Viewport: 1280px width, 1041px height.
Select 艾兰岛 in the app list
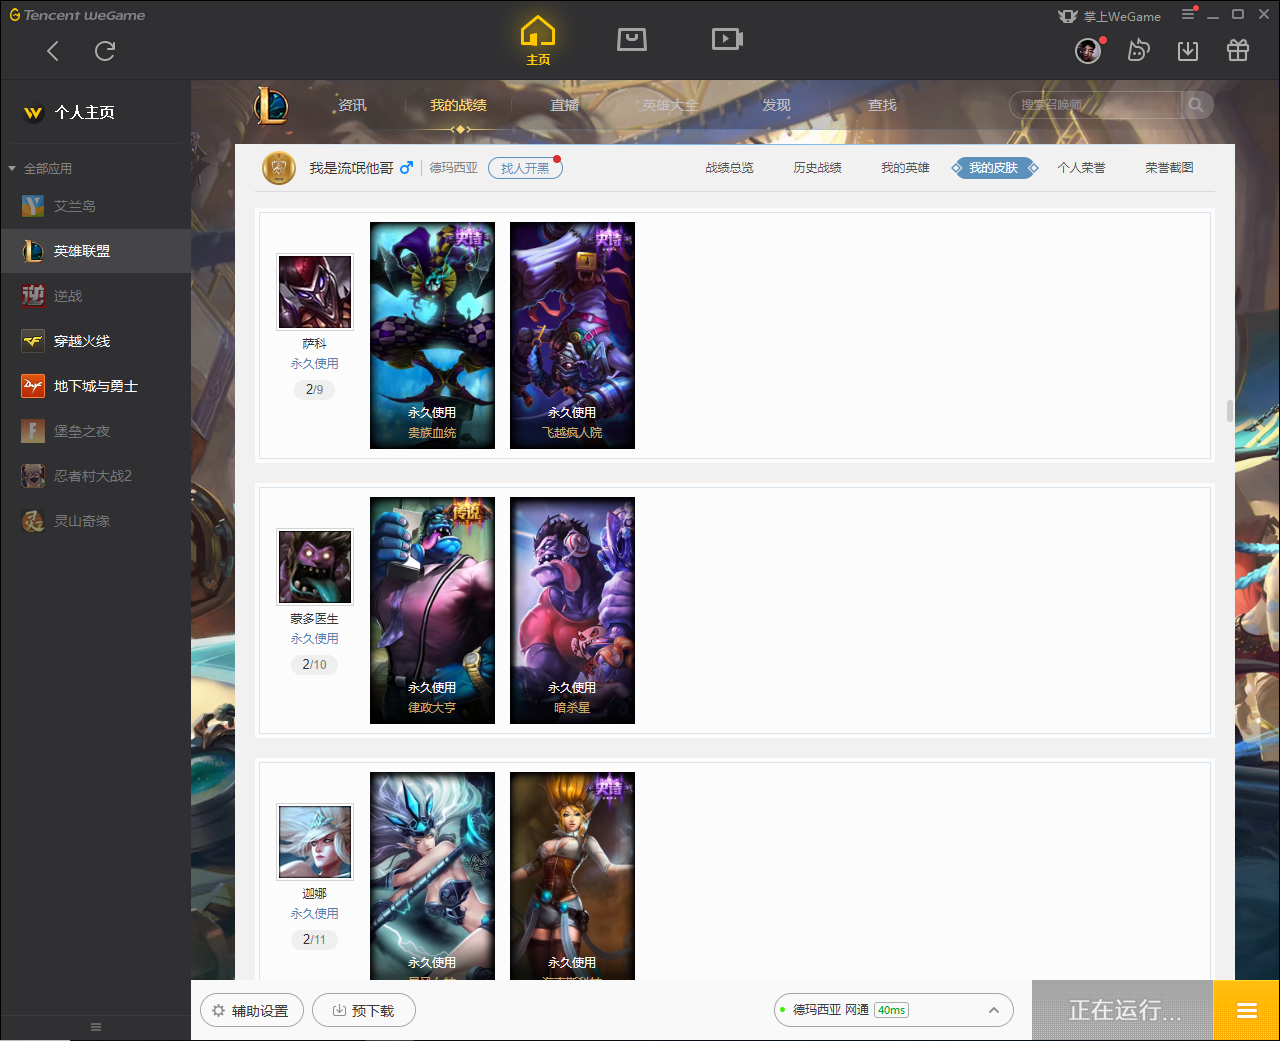tap(95, 206)
